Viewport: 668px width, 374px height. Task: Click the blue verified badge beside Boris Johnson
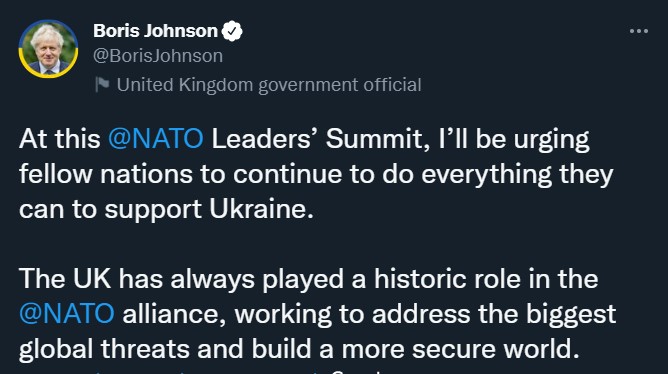click(x=232, y=31)
